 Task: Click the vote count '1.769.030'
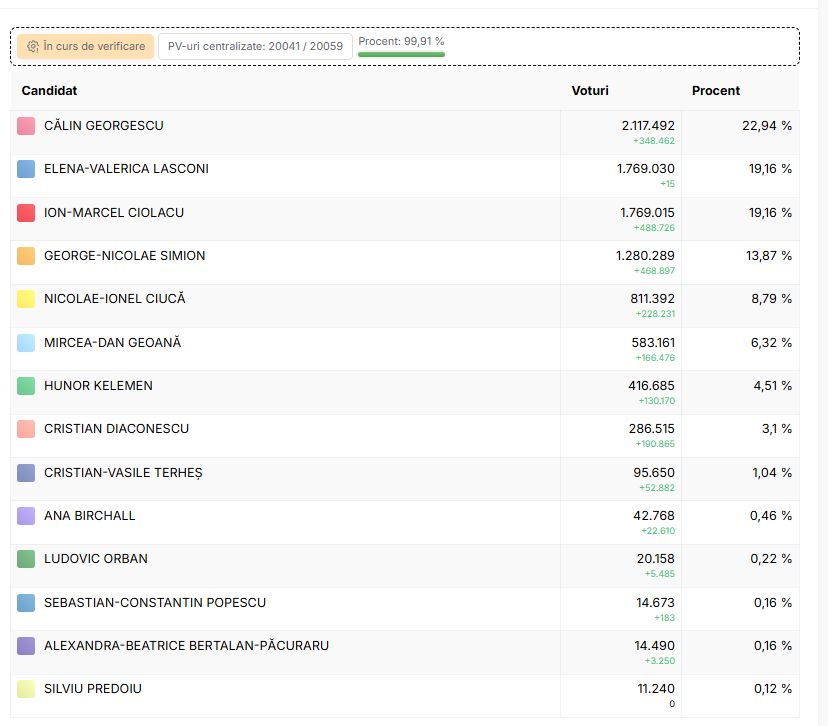point(646,168)
